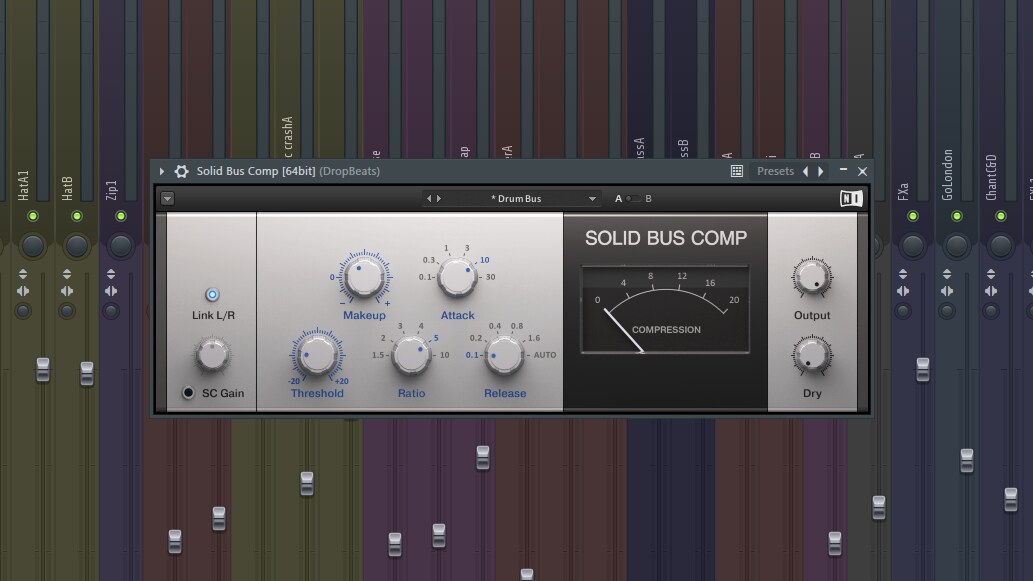Screen dimensions: 1033x581
Task: Open the Solid Bus Comp header dropdown menu
Action: click(x=167, y=198)
